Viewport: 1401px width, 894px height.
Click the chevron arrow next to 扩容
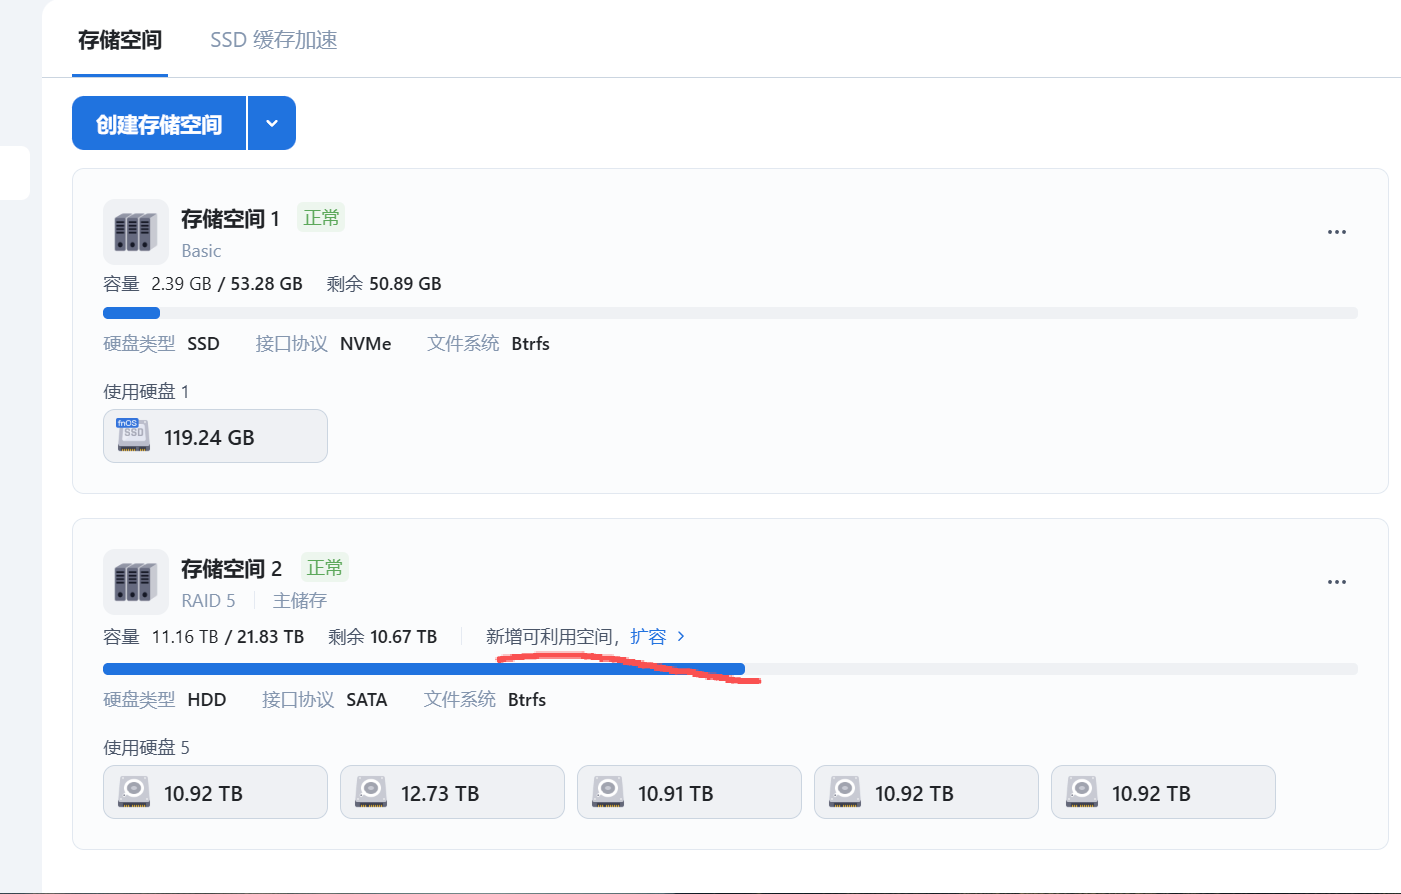tap(681, 636)
